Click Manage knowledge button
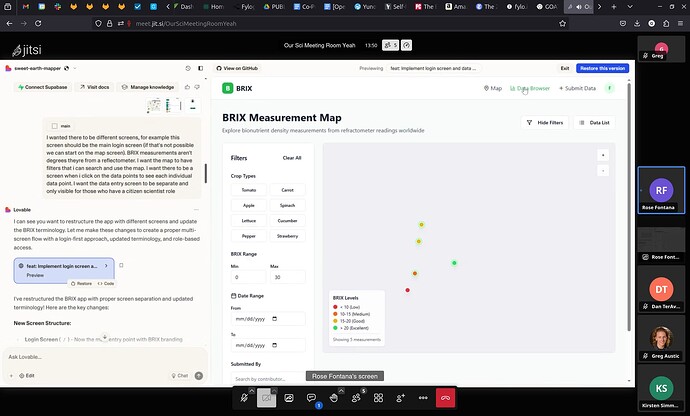 tap(148, 87)
